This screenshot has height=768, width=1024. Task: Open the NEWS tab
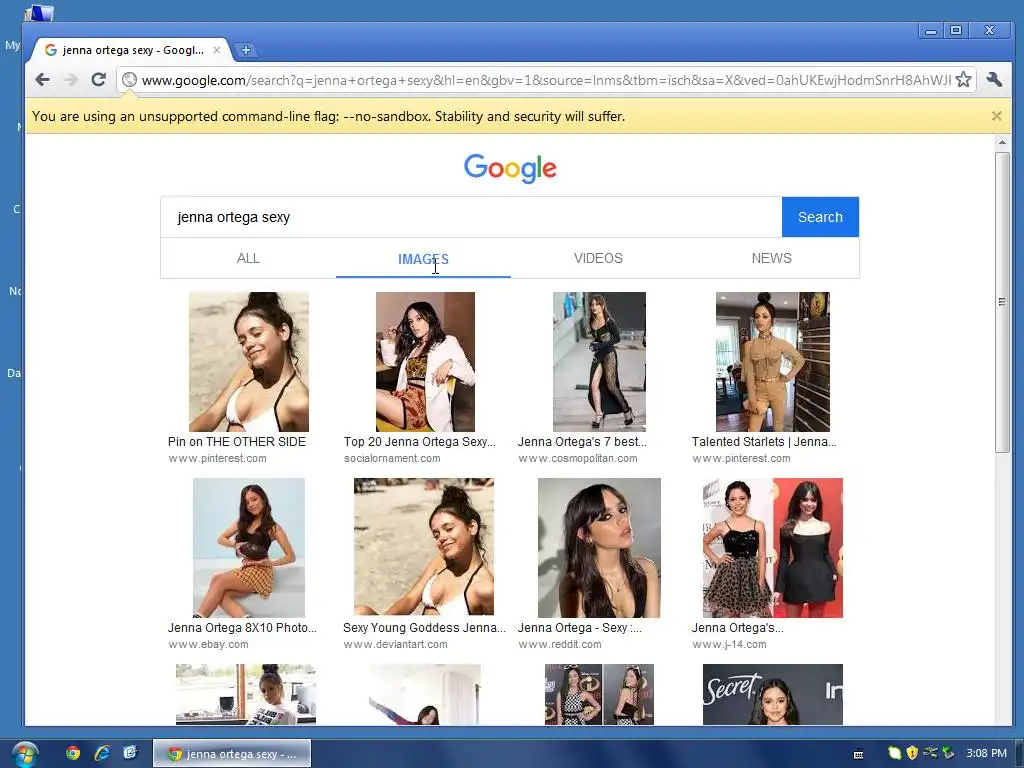pyautogui.click(x=771, y=258)
